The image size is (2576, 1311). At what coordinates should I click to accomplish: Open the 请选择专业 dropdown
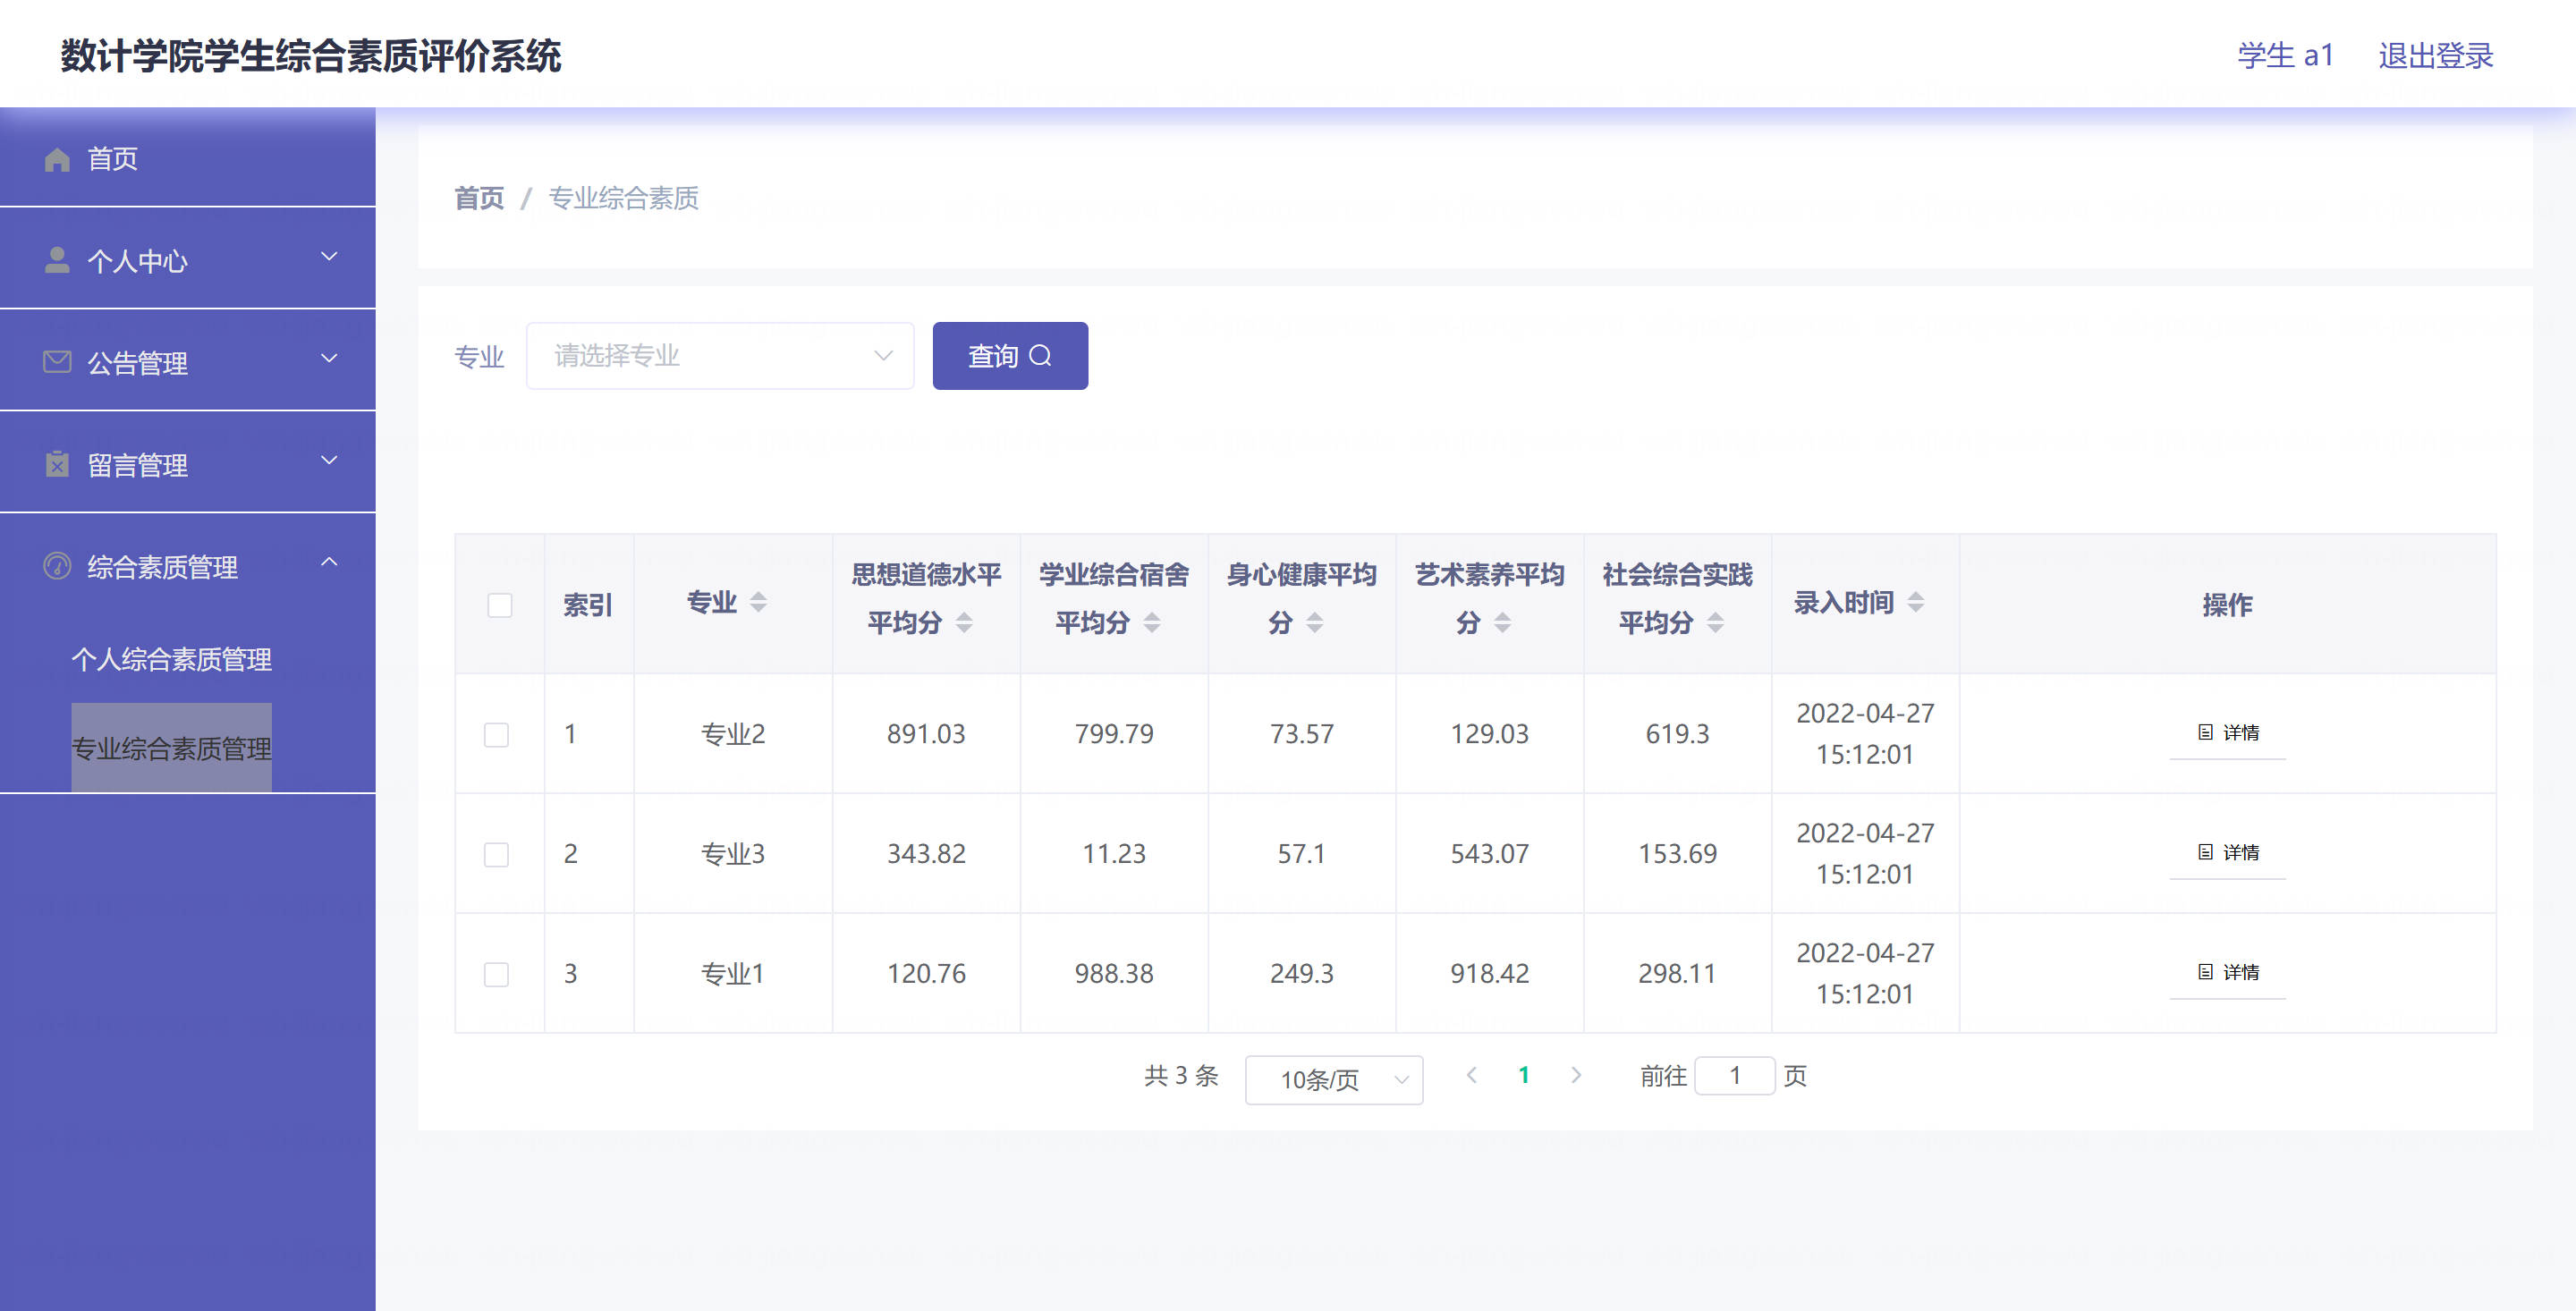click(720, 356)
